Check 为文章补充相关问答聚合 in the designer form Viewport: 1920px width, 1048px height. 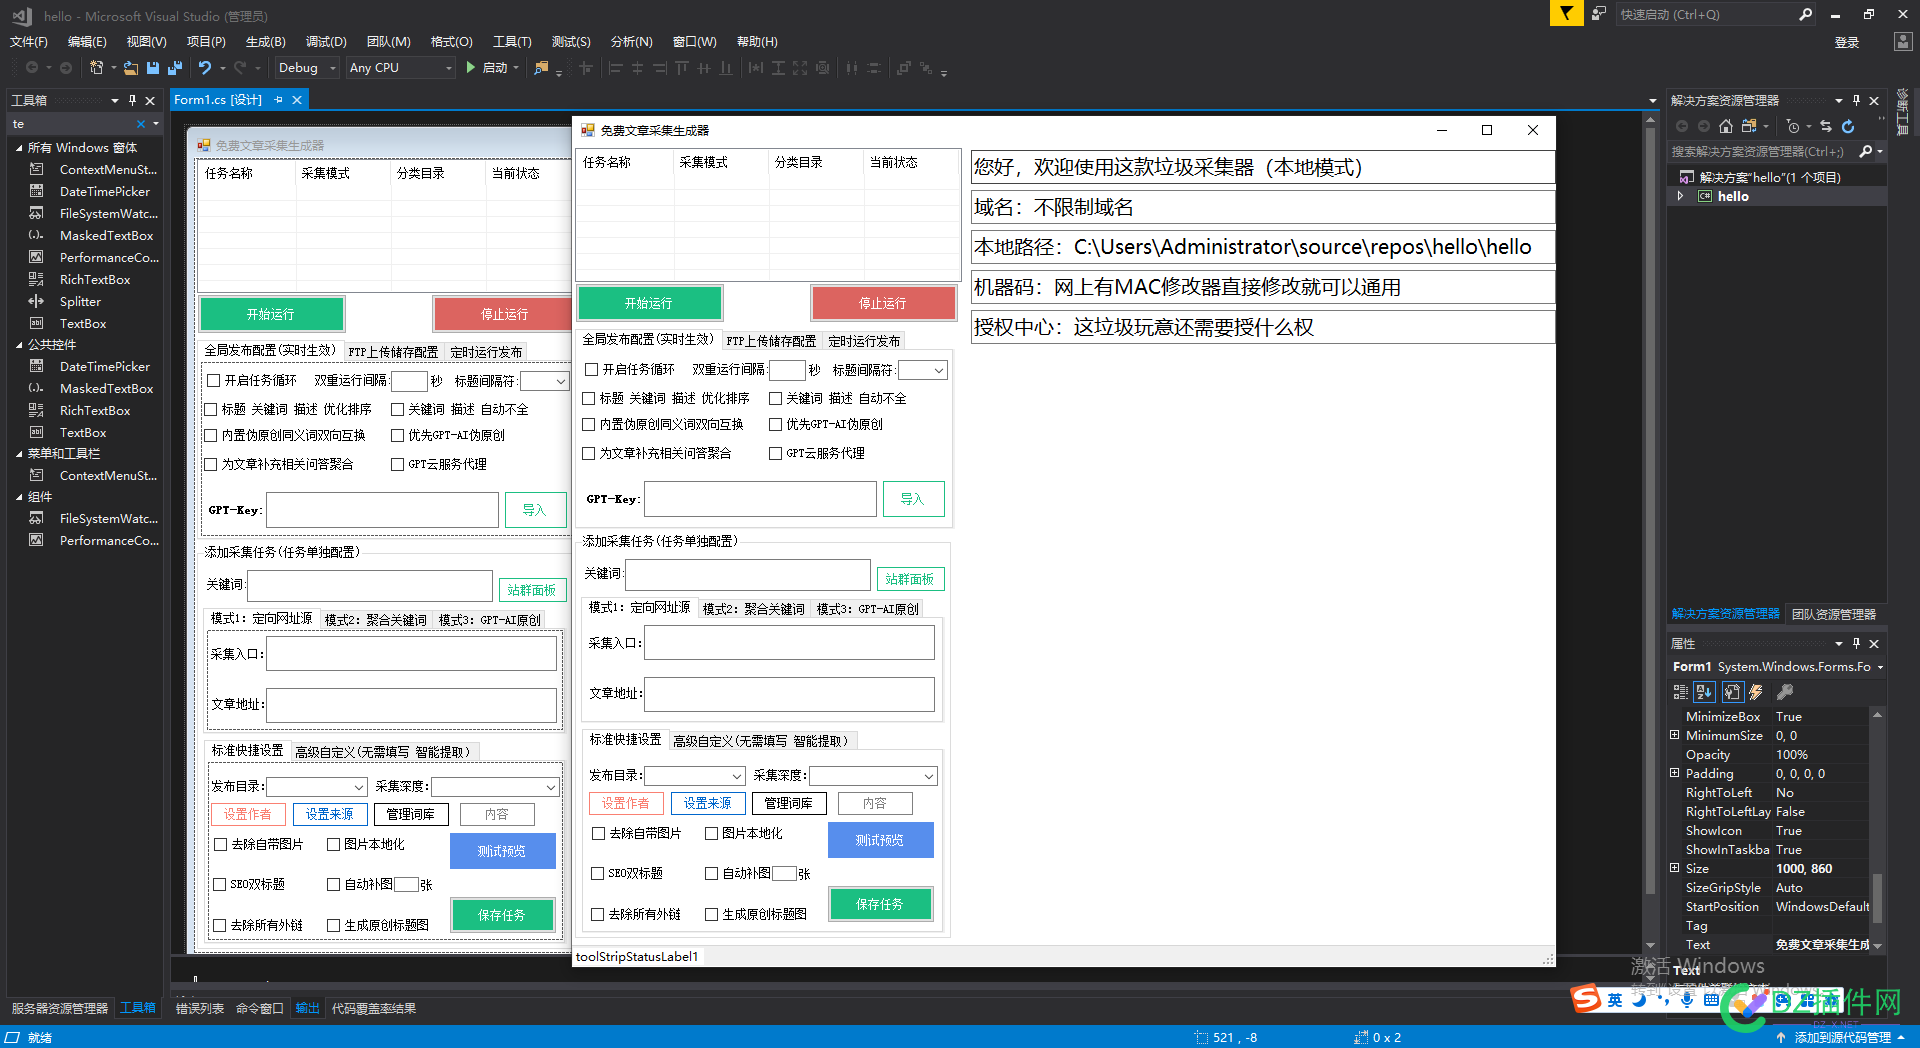click(x=211, y=464)
